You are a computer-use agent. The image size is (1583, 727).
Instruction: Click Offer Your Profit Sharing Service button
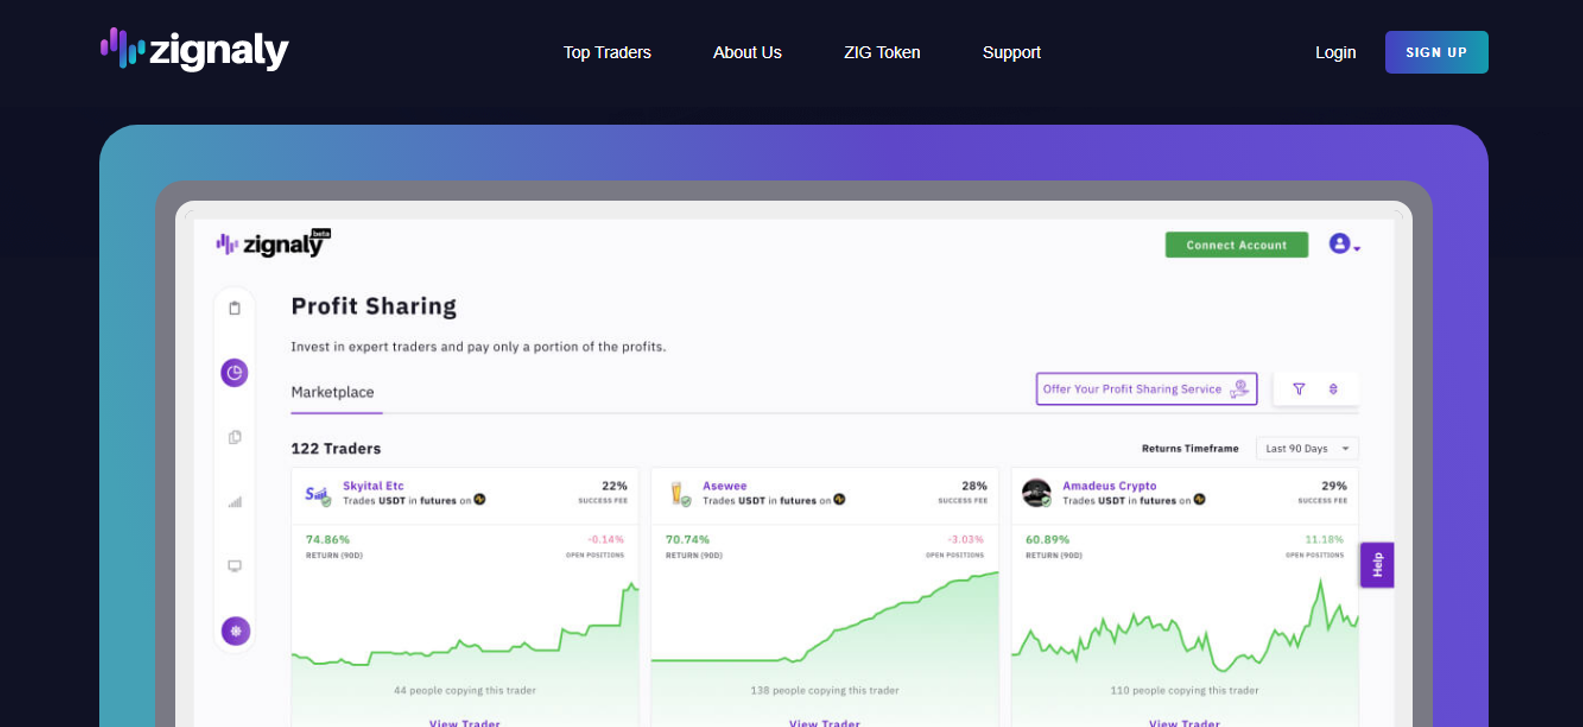1146,389
